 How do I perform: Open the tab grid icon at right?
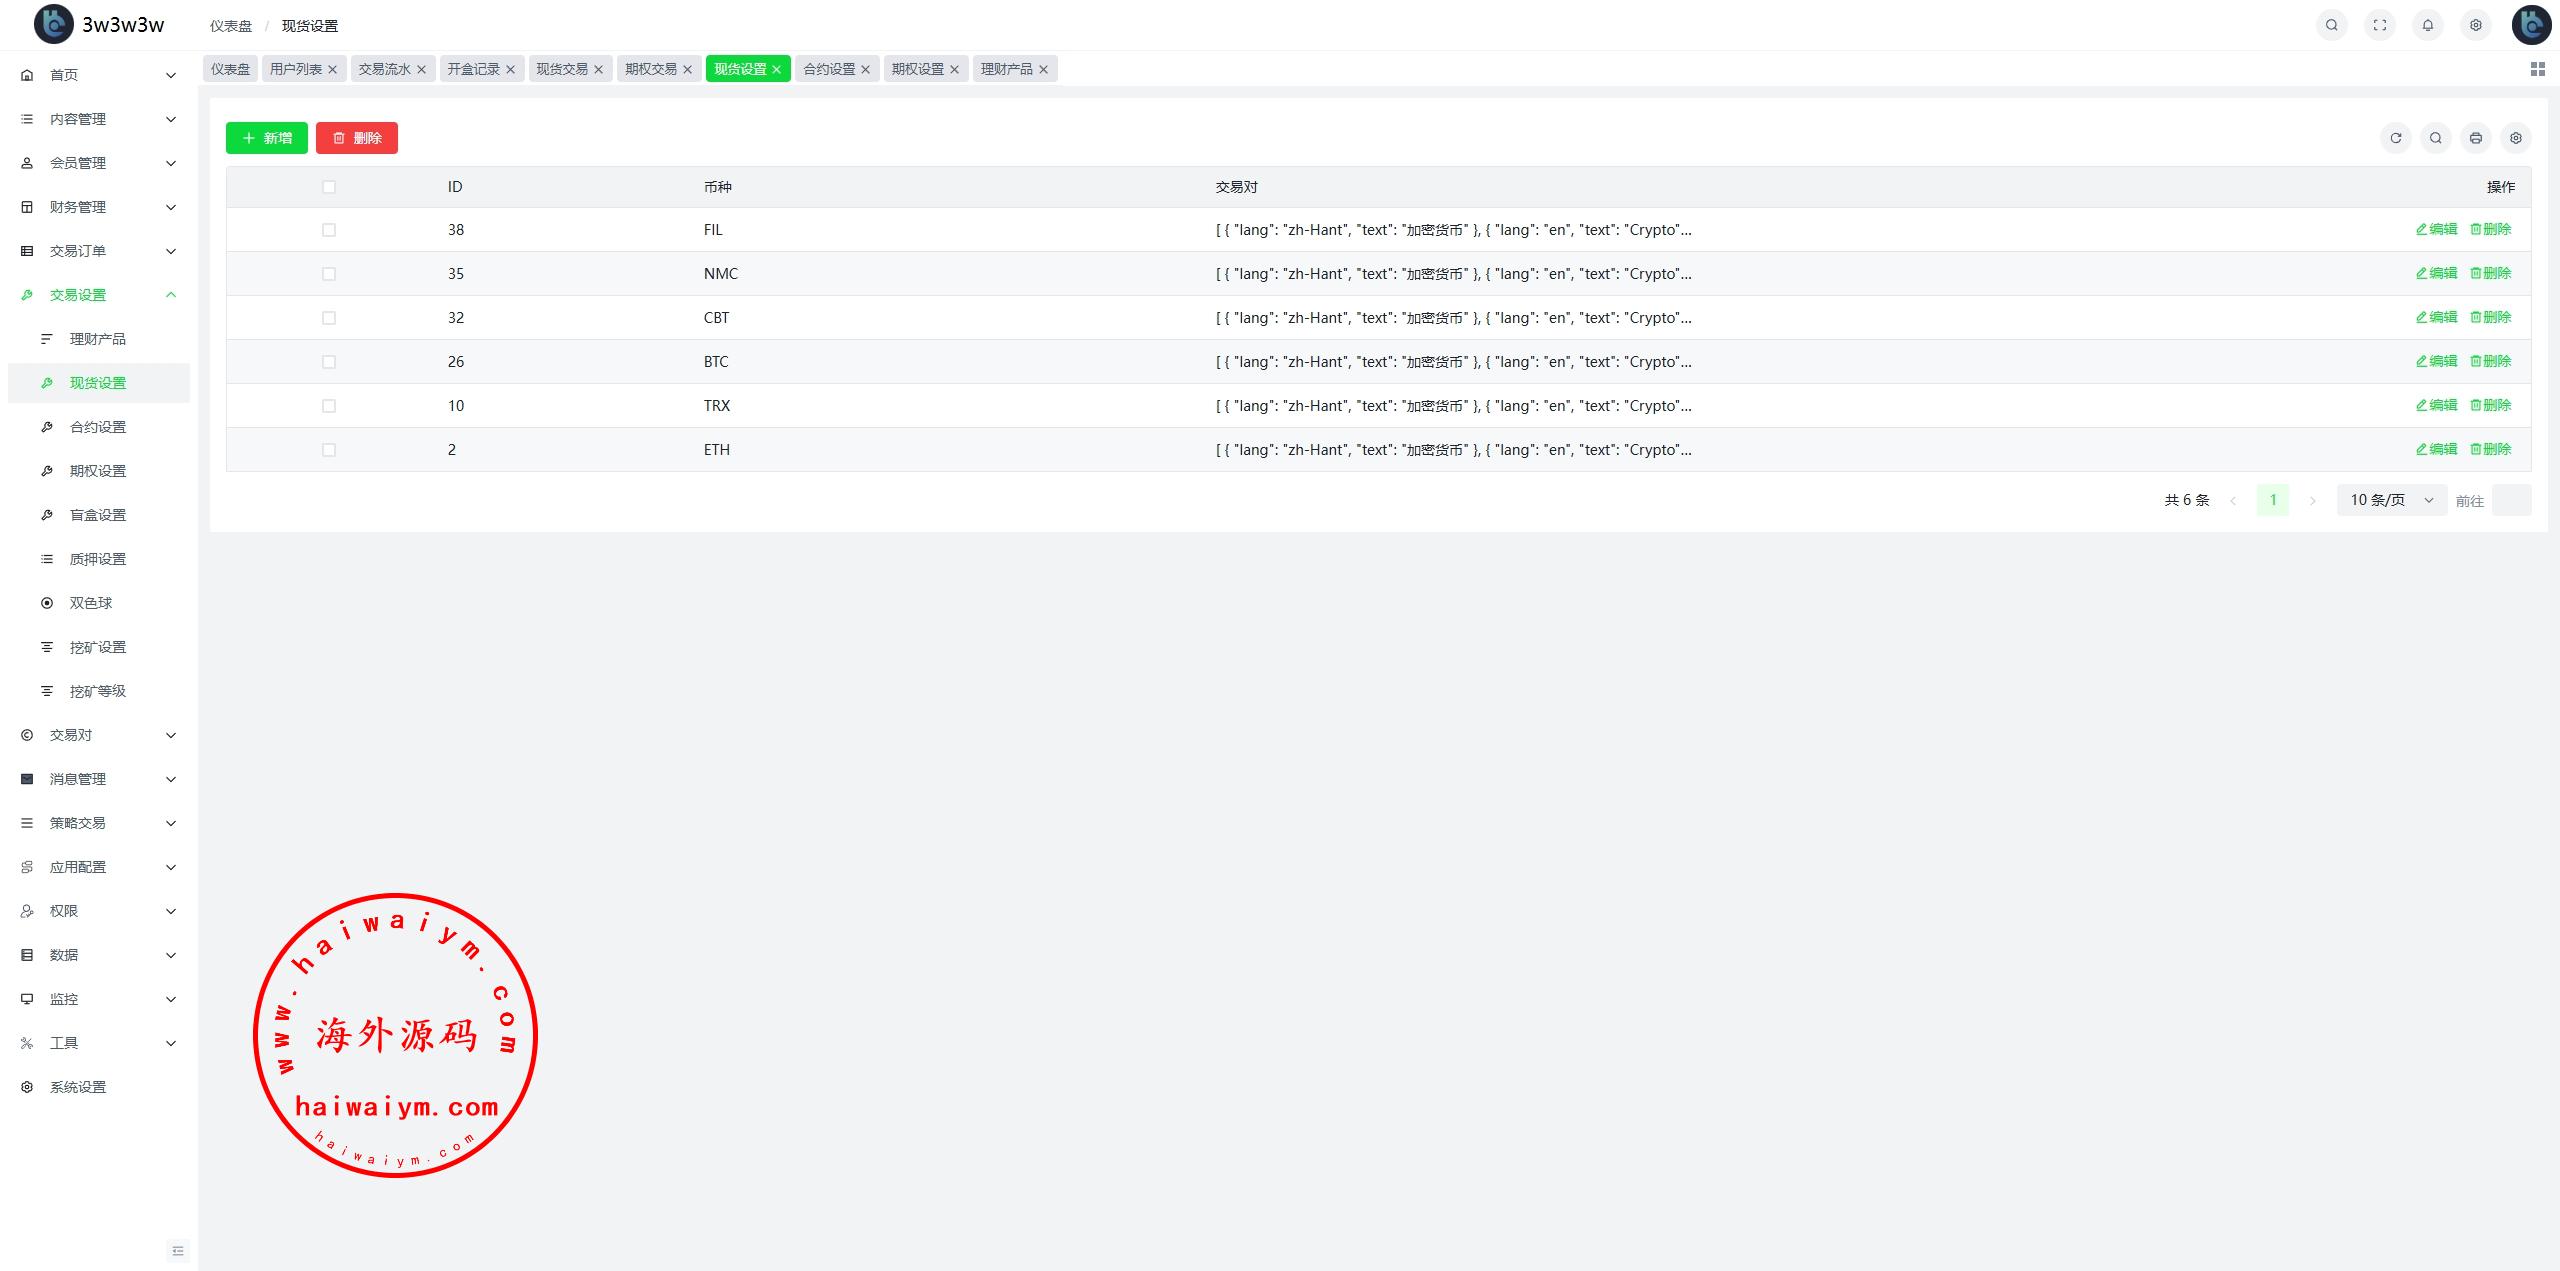click(2537, 69)
